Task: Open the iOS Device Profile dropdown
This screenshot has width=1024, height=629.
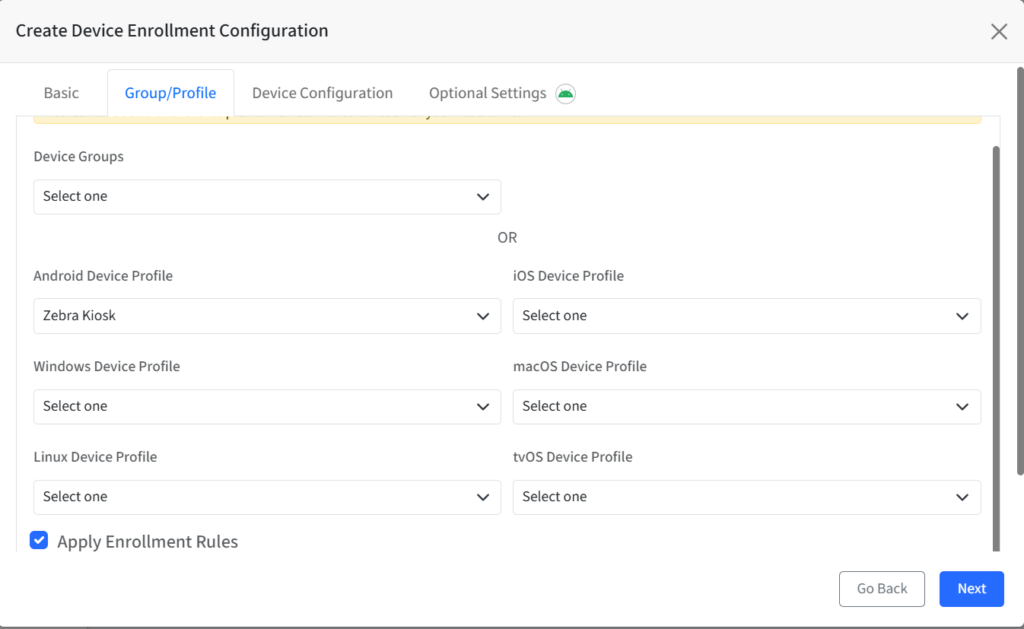Action: point(746,315)
